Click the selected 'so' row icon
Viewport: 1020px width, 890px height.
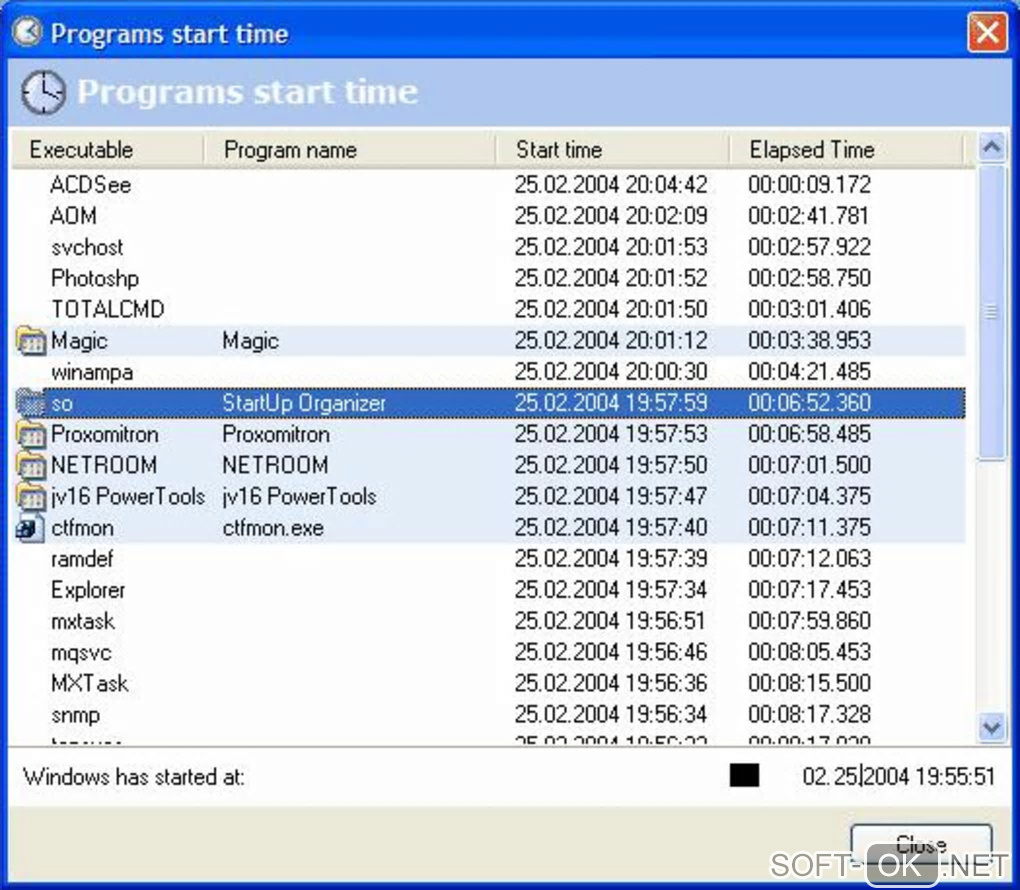pyautogui.click(x=30, y=403)
